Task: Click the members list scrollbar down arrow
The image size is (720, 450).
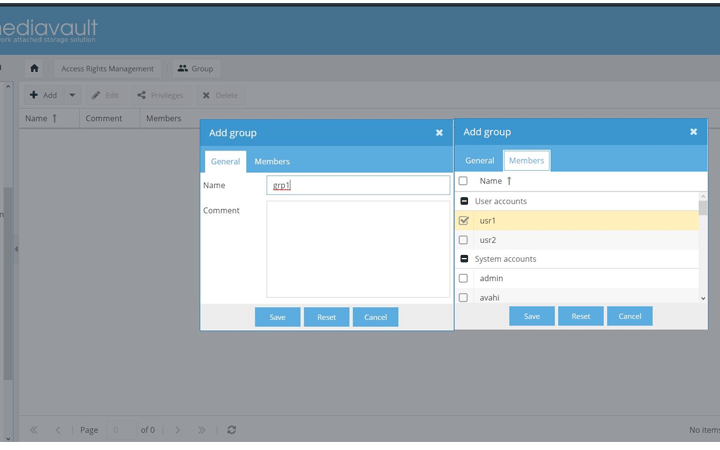Action: pyautogui.click(x=703, y=298)
